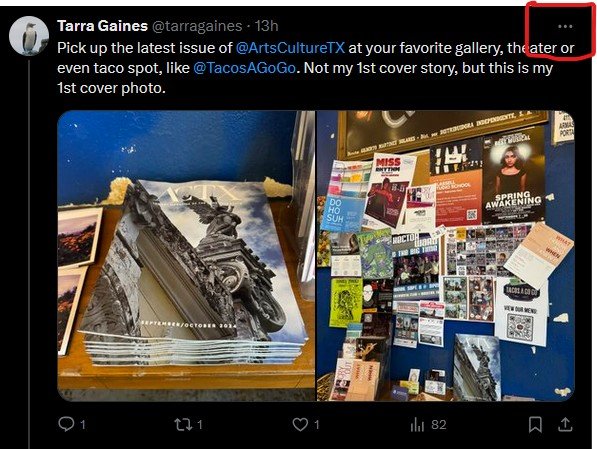This screenshot has width=597, height=449.
Task: Bookmark this tweet
Action: [x=535, y=424]
